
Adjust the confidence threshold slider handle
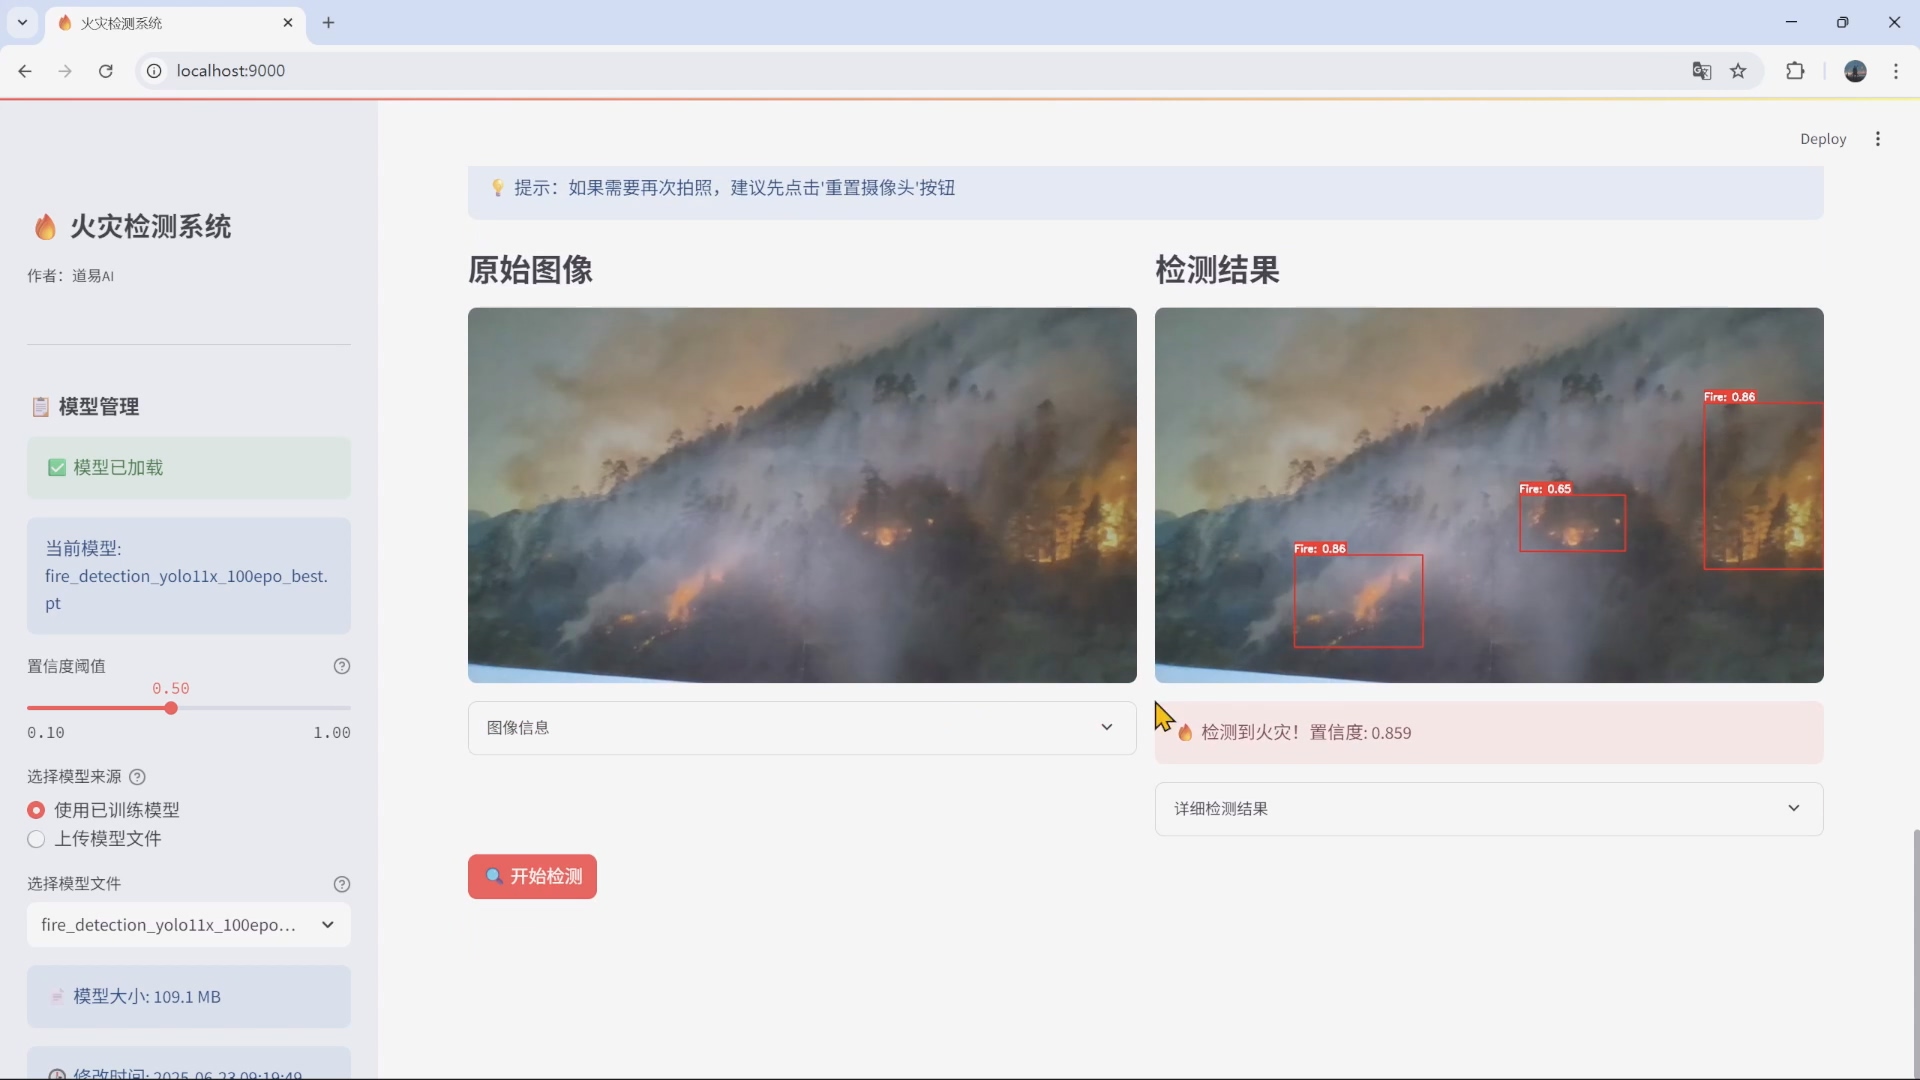pyautogui.click(x=171, y=708)
